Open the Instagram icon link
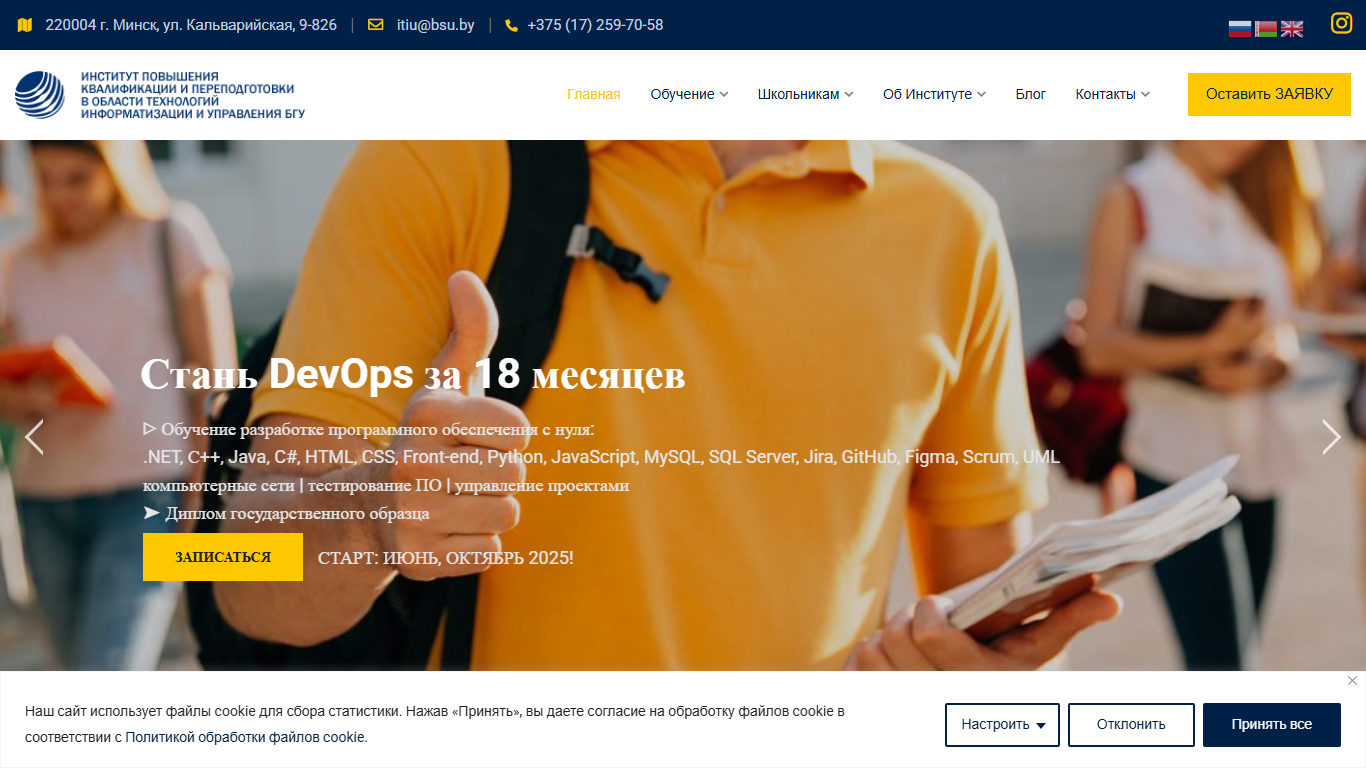 1341,23
